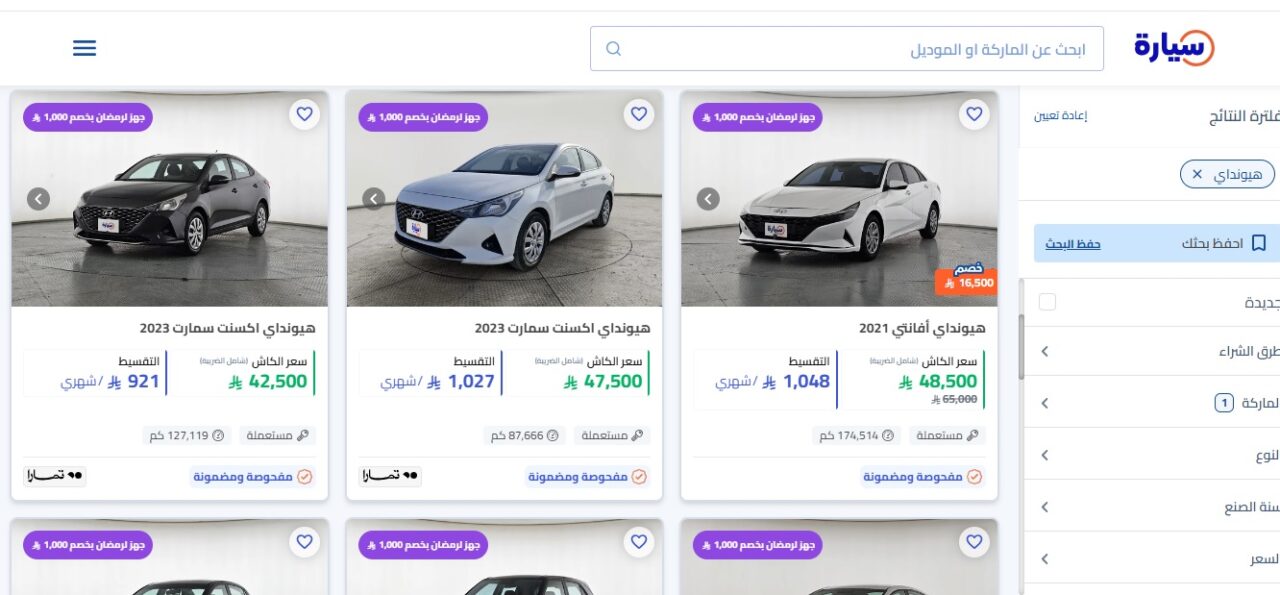Click the heart favorite icon on هيونداي أفانتي 2021
Viewport: 1280px width, 595px height.
(x=974, y=113)
